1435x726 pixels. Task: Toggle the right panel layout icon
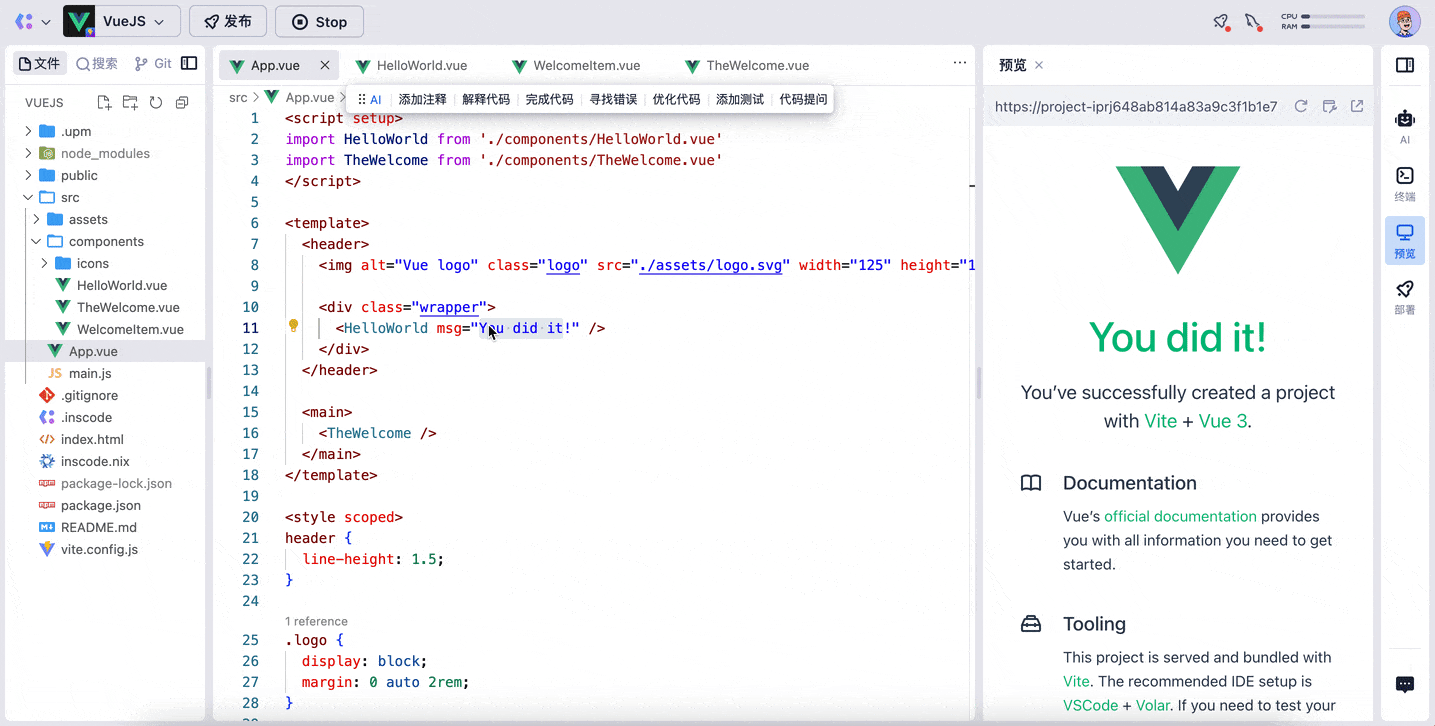[x=1405, y=65]
